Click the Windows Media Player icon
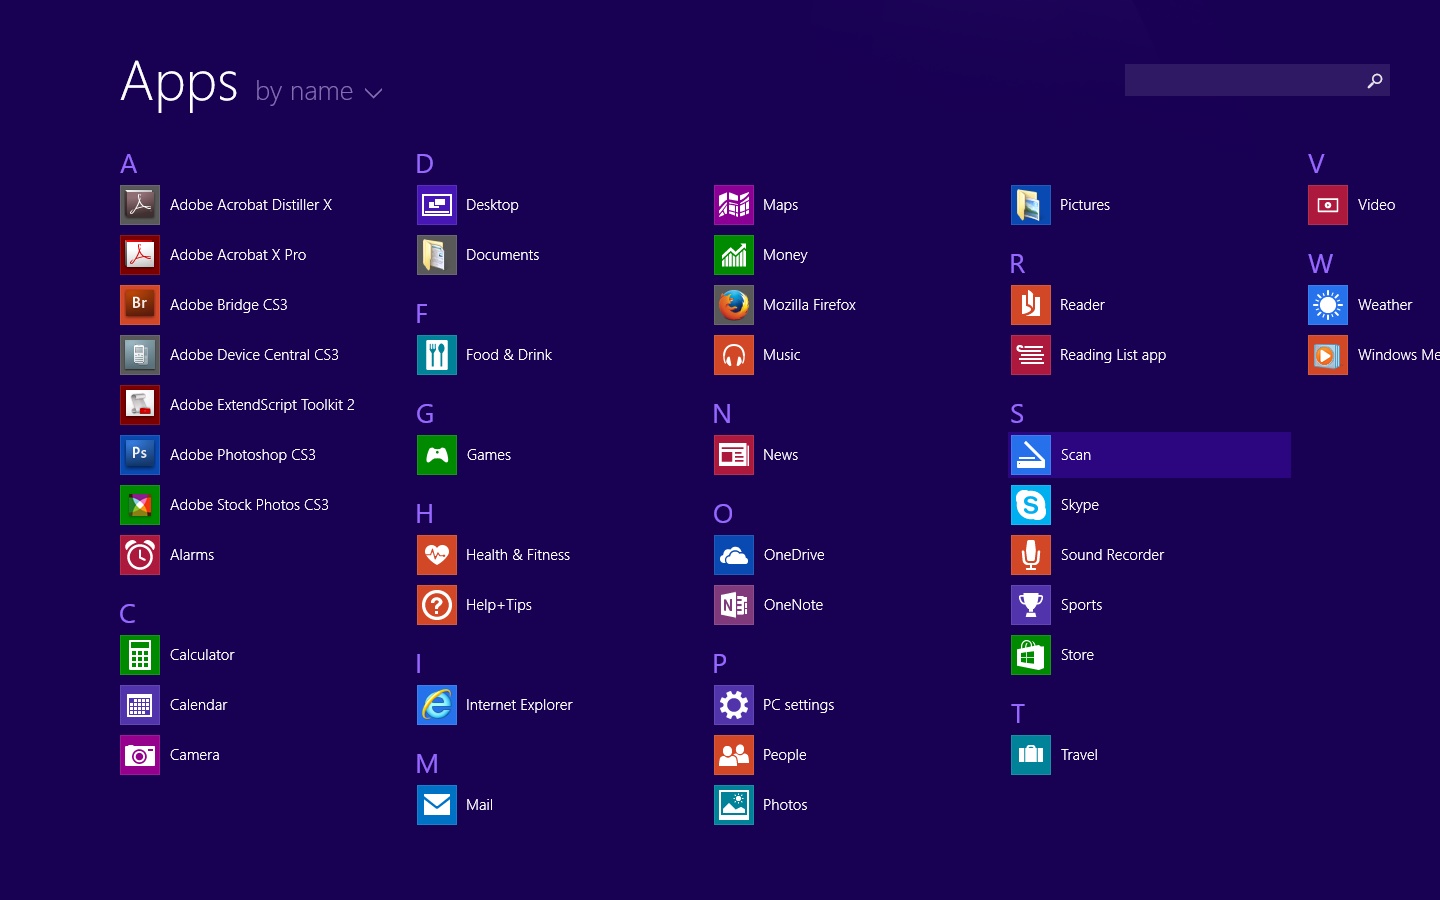 (1328, 355)
